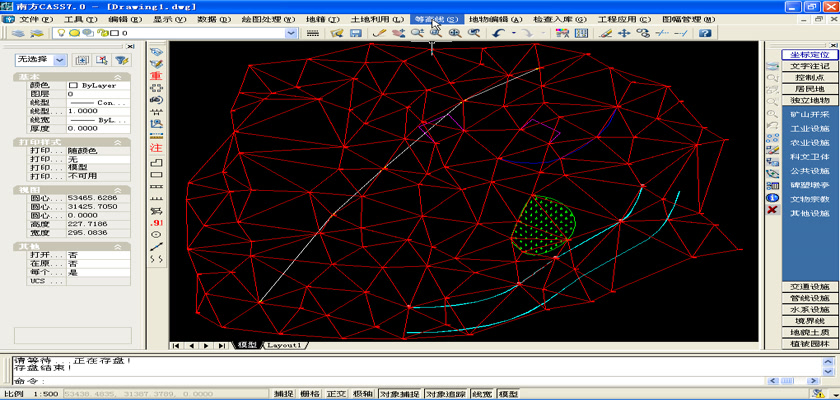840x400 pixels.
Task: Click the design center grid icon
Action: pyautogui.click(x=581, y=33)
